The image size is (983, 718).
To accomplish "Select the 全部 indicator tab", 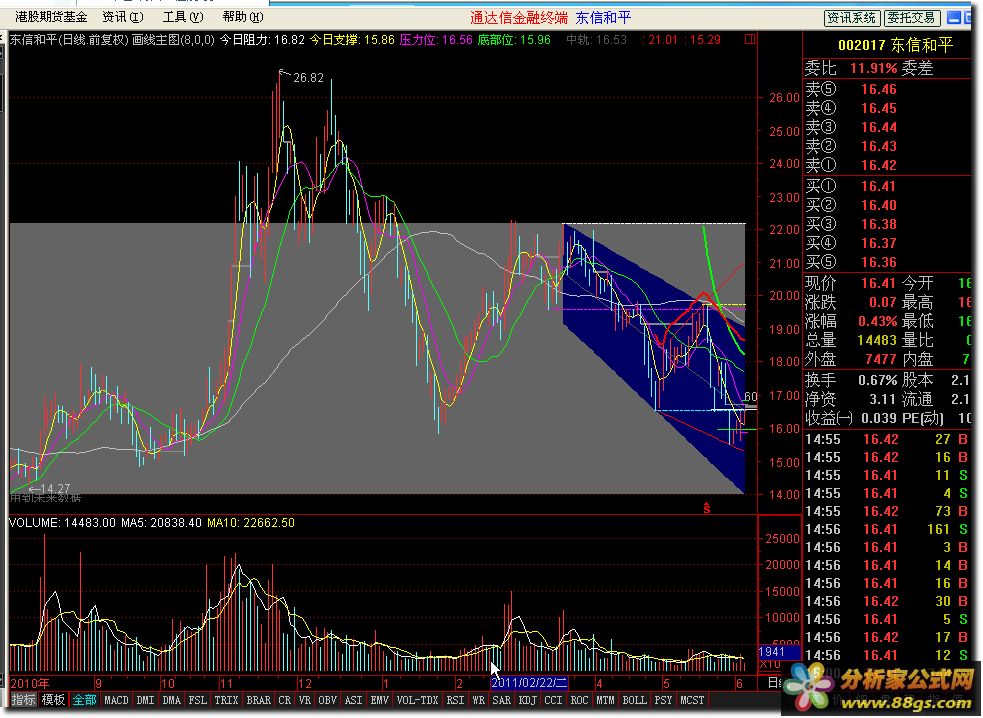I will [84, 700].
